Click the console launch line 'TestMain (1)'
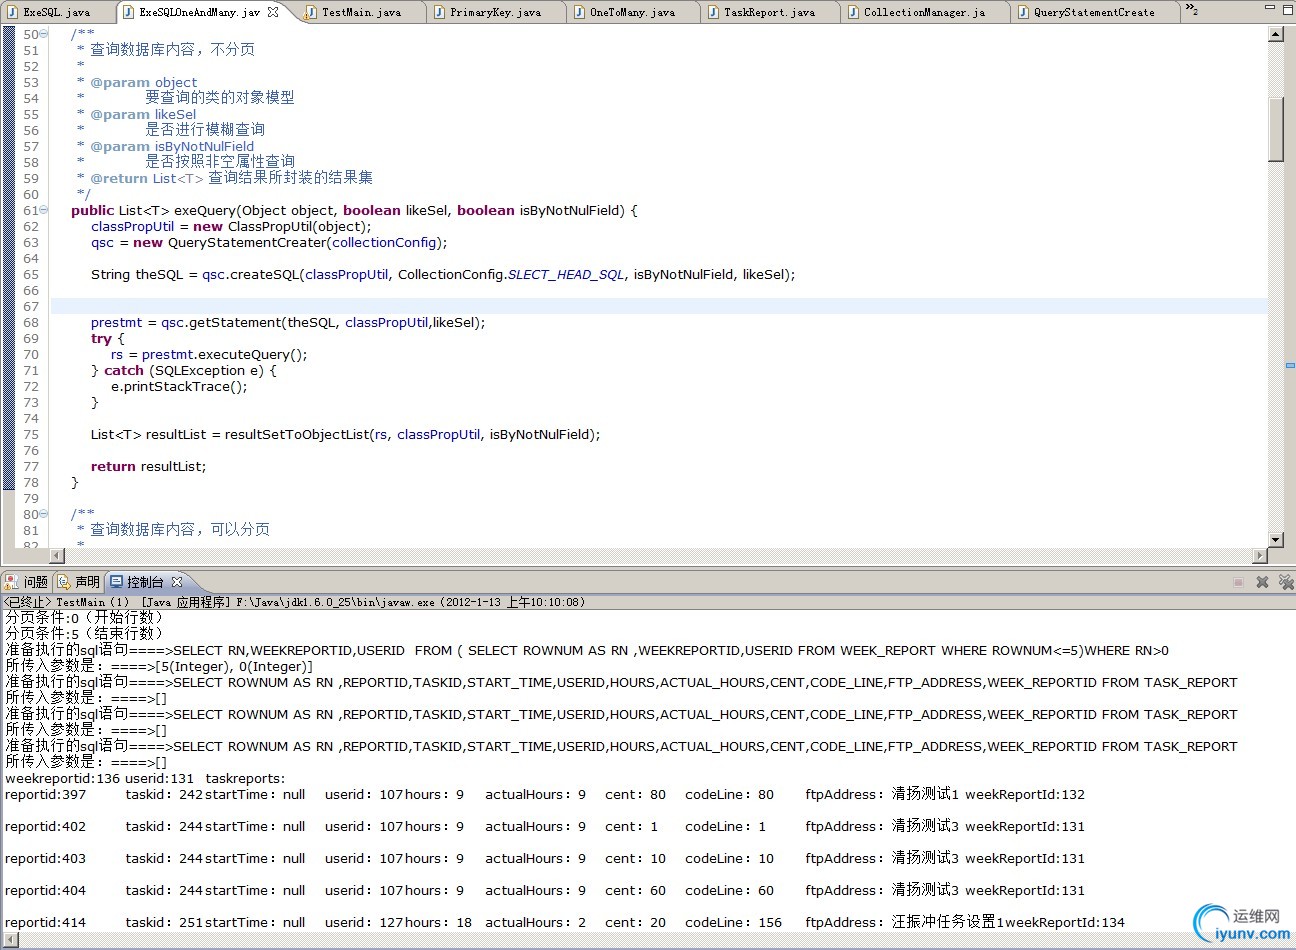1296x950 pixels. click(x=93, y=602)
